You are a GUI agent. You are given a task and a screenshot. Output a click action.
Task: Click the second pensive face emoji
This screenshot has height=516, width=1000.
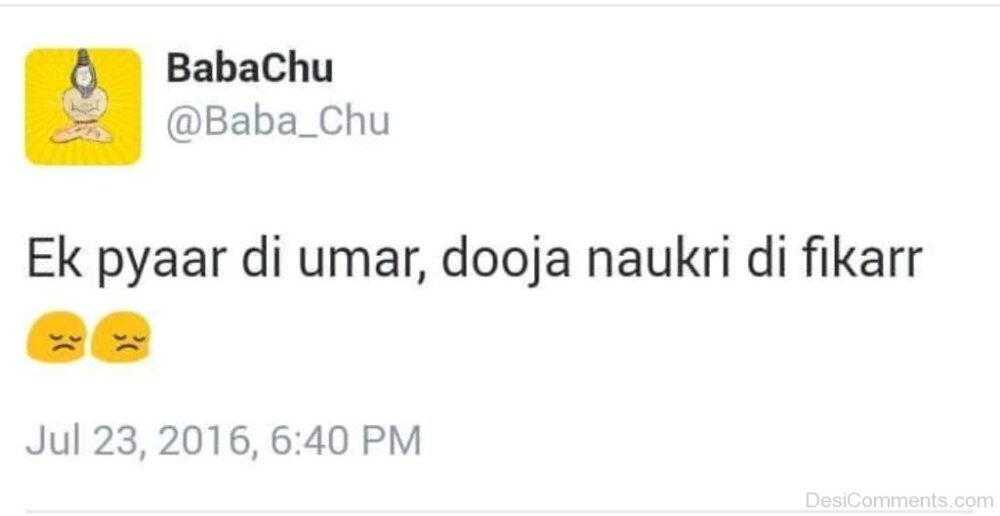tap(121, 337)
